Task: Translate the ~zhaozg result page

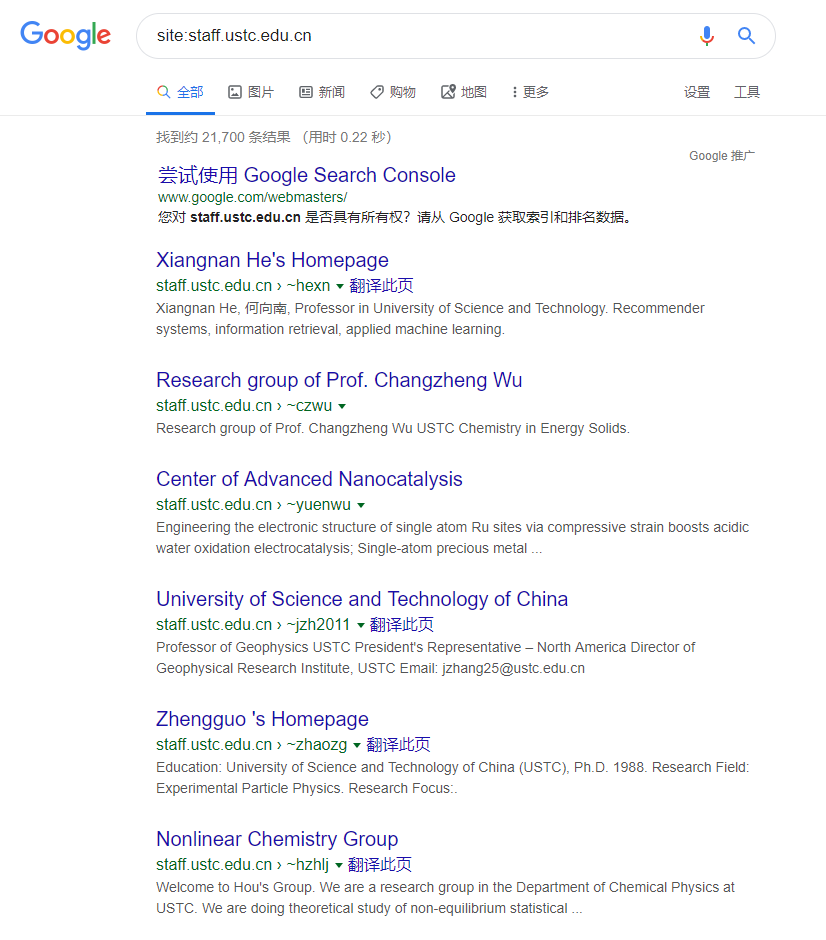Action: click(x=398, y=745)
